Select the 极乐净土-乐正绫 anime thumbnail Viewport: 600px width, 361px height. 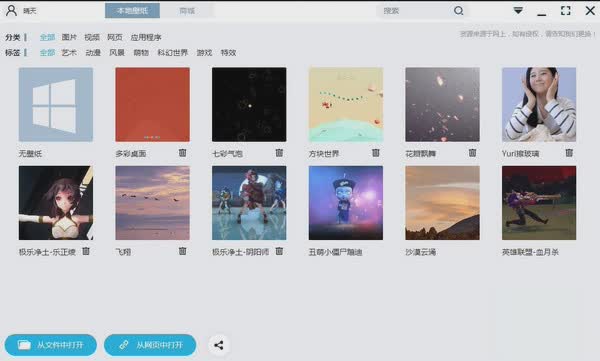(x=56, y=203)
